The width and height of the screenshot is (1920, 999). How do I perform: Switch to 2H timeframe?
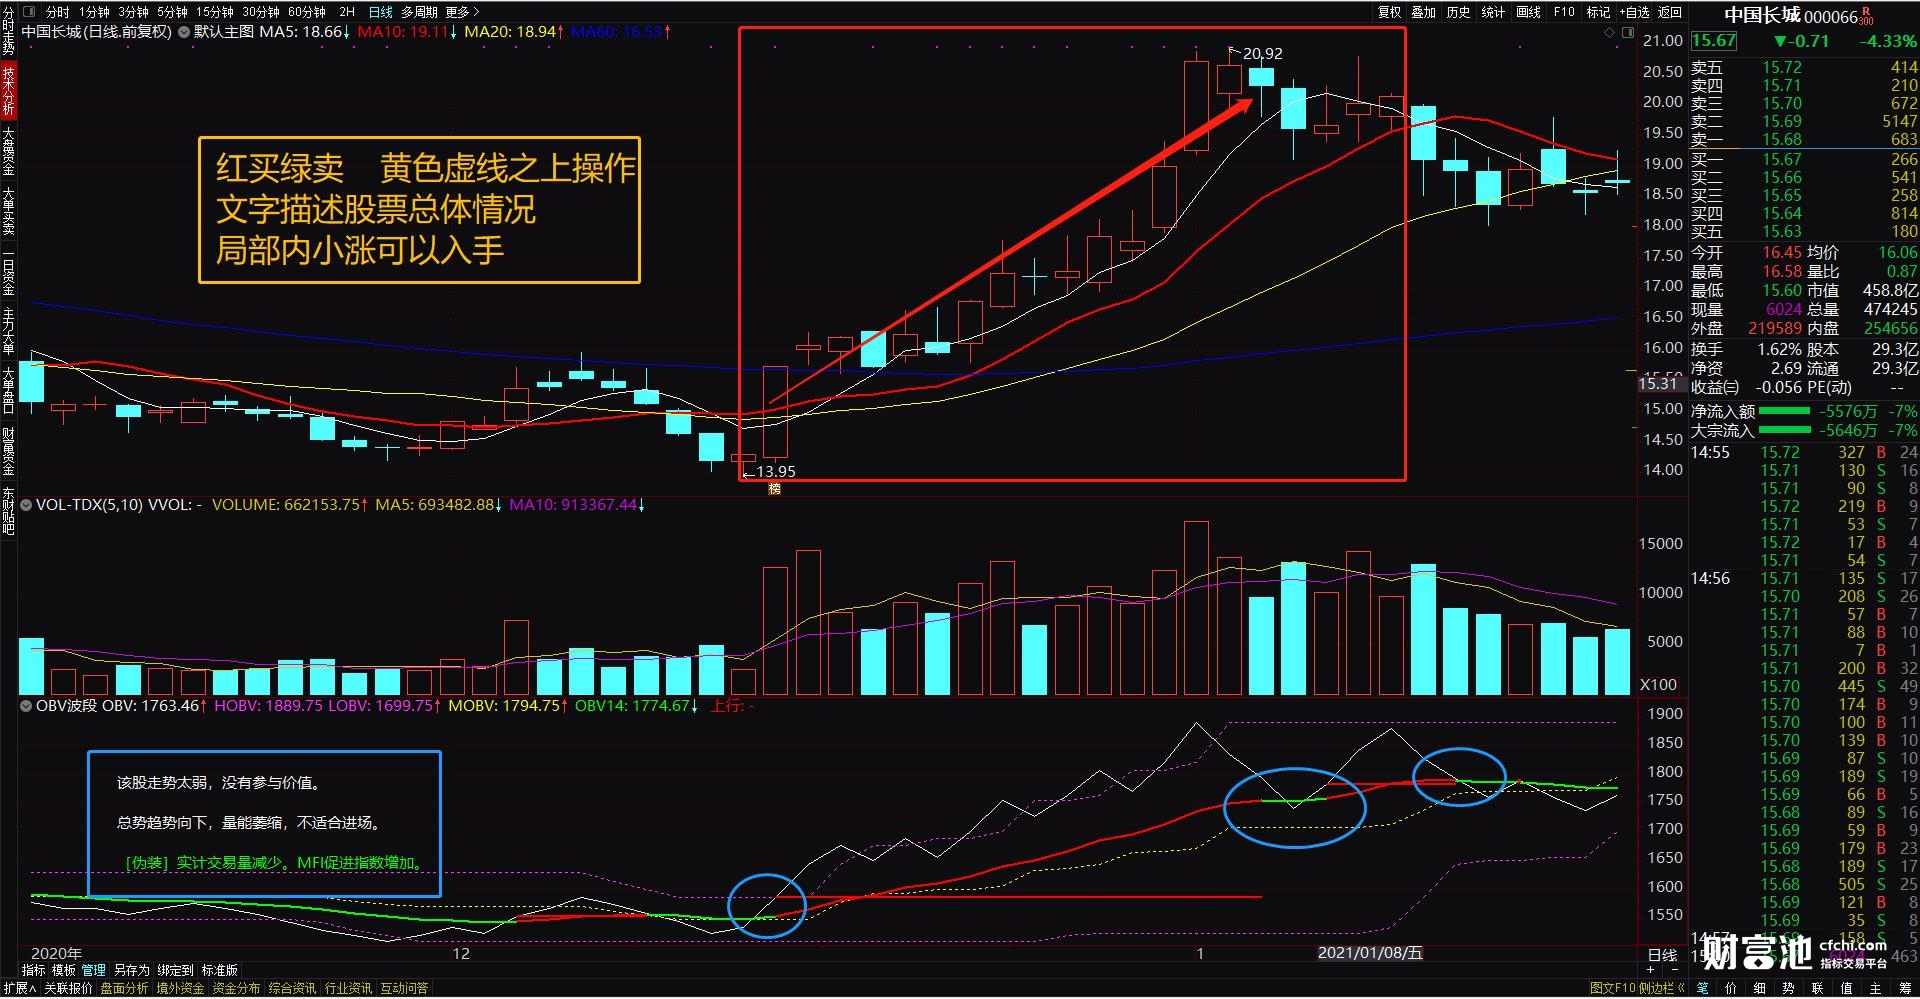pyautogui.click(x=347, y=12)
